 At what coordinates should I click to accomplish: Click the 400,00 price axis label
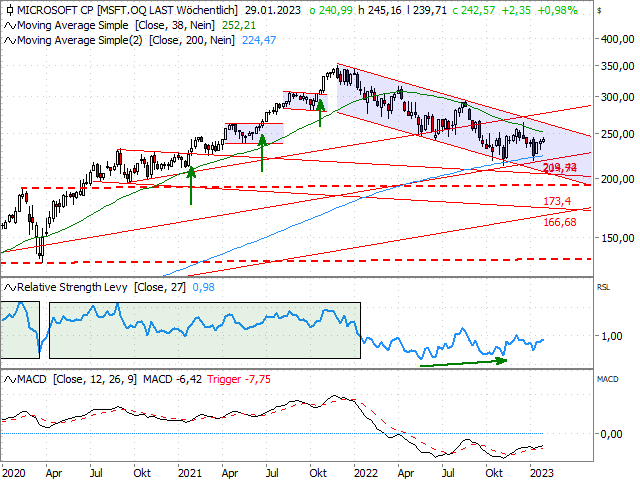(618, 40)
